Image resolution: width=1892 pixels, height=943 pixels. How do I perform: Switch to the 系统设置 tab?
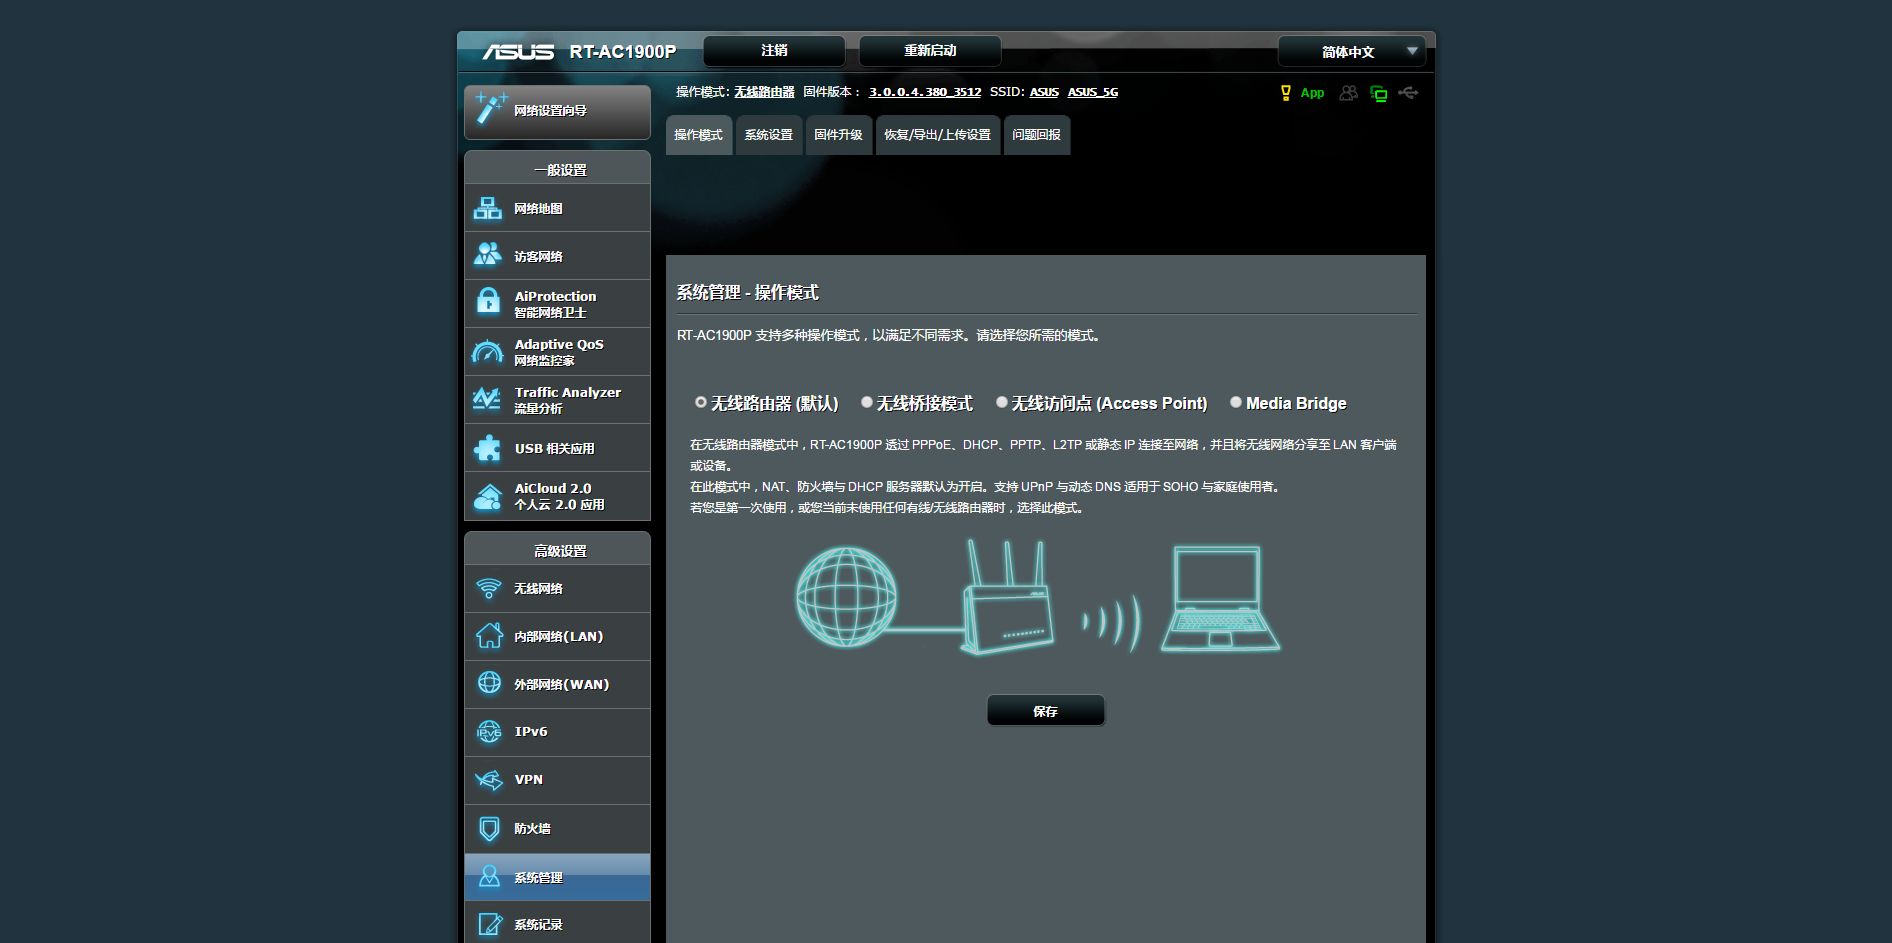[768, 135]
